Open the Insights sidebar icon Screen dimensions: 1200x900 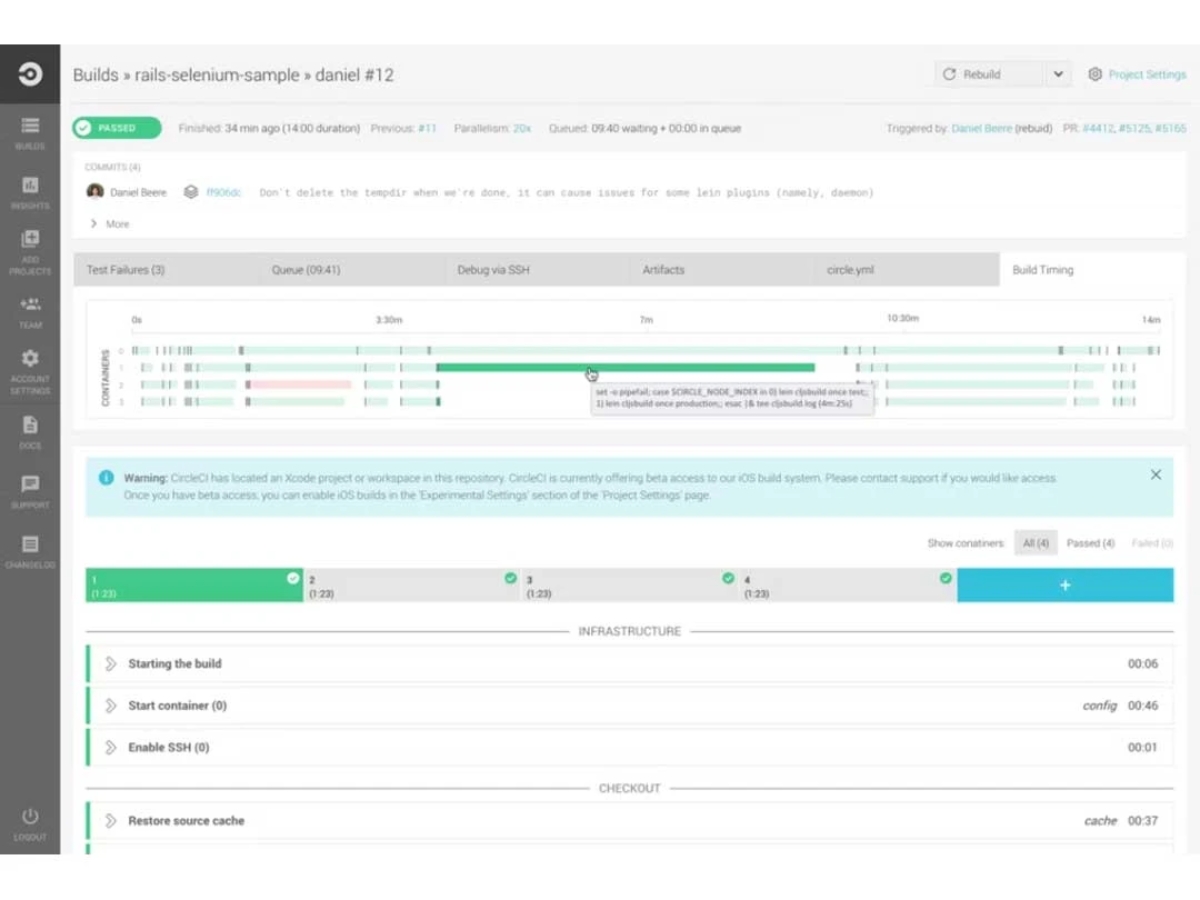pos(30,185)
